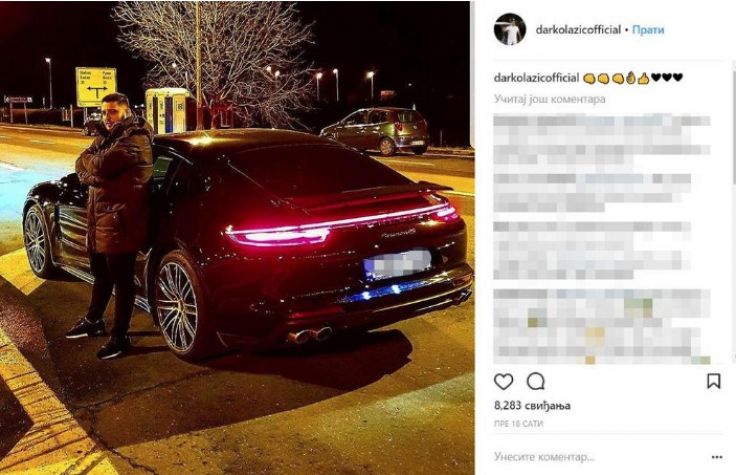View the 8,283 свиђања likes list

[532, 406]
